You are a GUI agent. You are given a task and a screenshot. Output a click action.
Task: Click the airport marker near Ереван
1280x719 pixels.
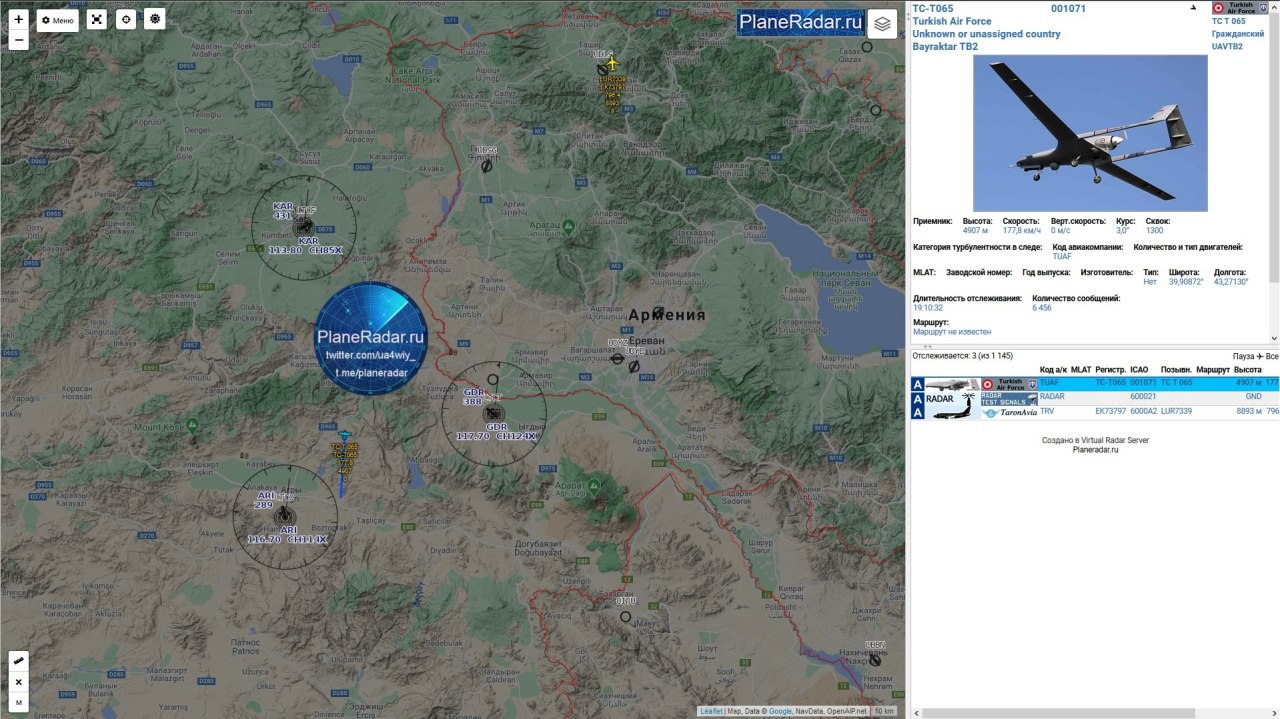[634, 367]
